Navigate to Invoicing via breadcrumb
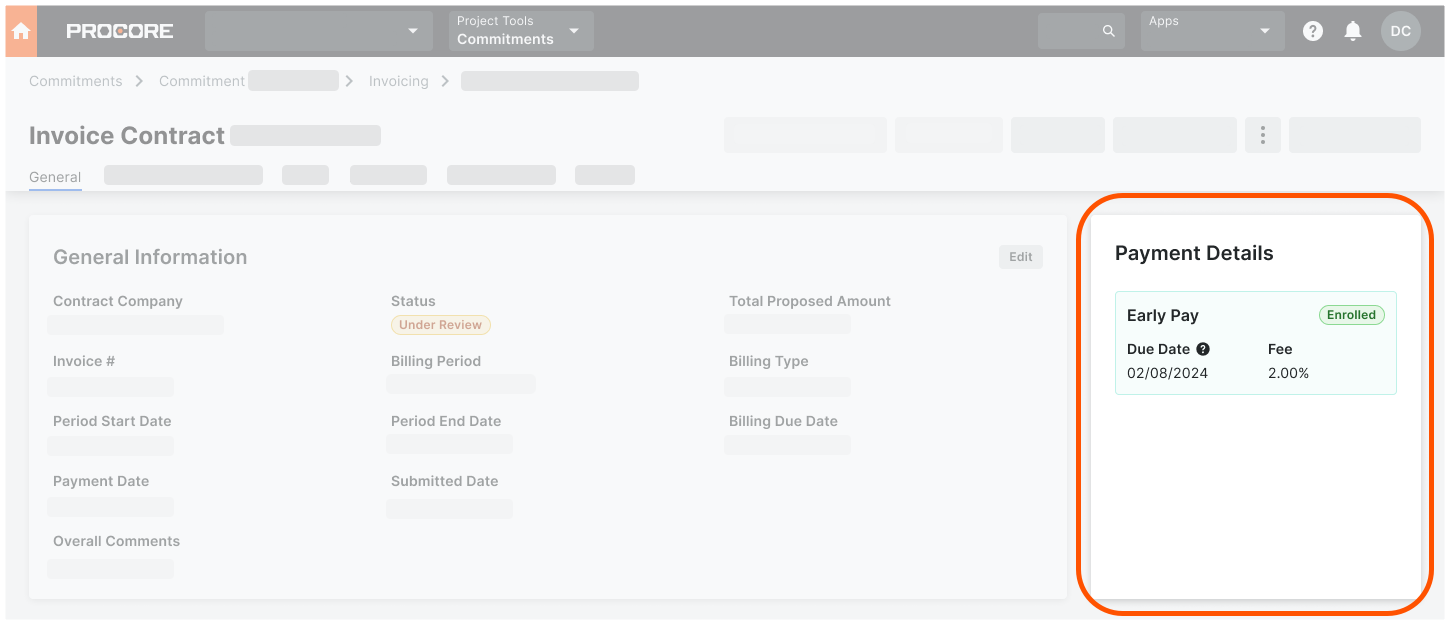This screenshot has height=625, width=1450. (x=398, y=80)
